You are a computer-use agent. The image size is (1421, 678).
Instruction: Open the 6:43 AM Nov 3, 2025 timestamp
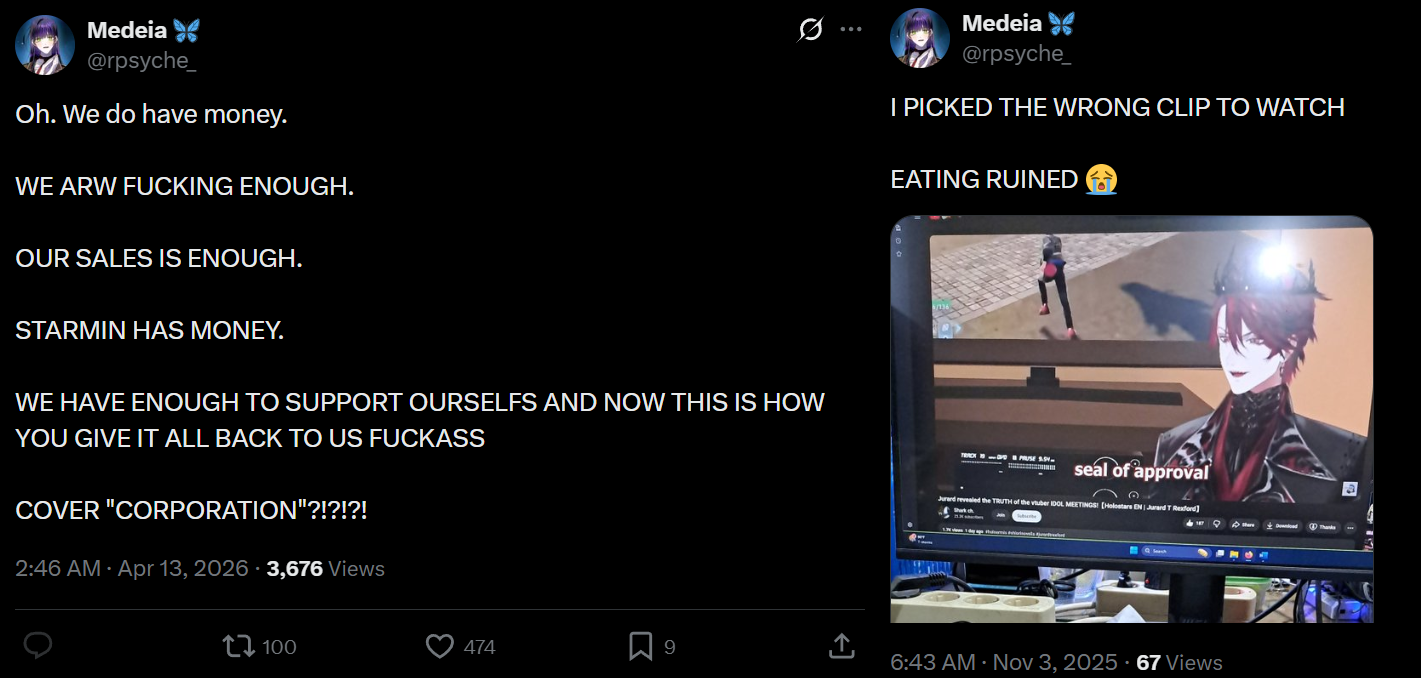tap(1004, 662)
